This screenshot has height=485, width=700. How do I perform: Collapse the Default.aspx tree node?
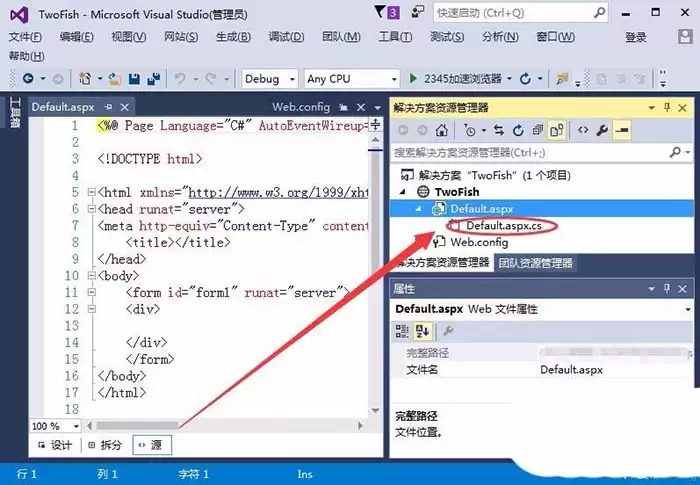418,209
